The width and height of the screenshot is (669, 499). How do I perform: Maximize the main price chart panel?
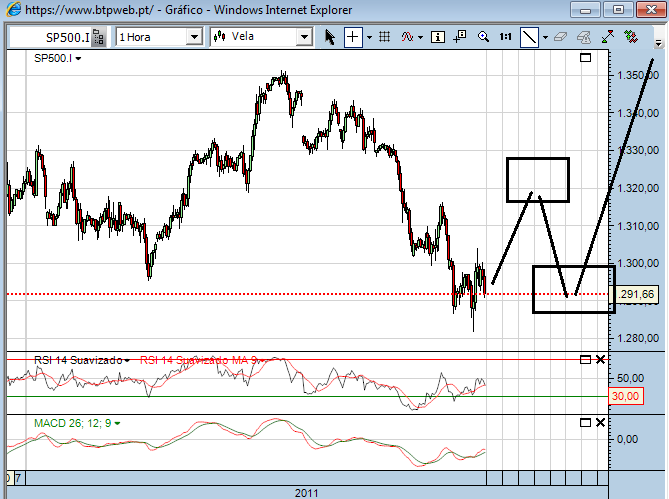point(585,58)
